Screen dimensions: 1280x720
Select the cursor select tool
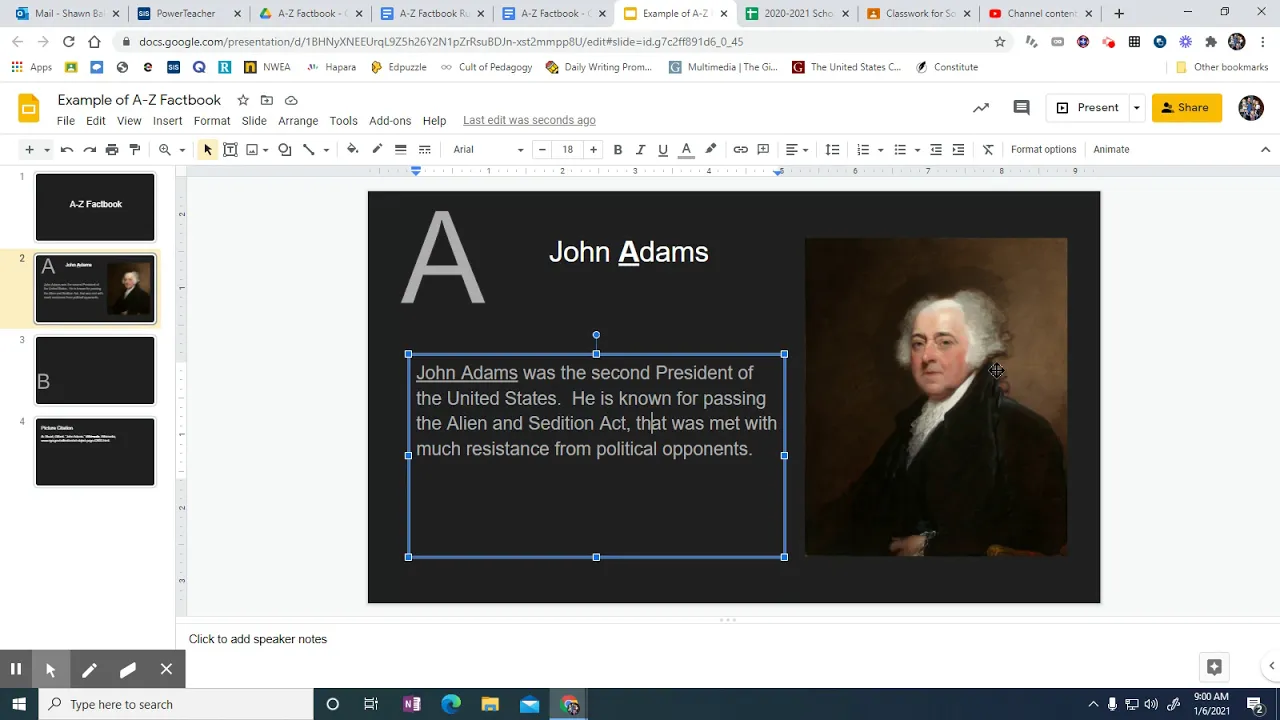click(208, 150)
